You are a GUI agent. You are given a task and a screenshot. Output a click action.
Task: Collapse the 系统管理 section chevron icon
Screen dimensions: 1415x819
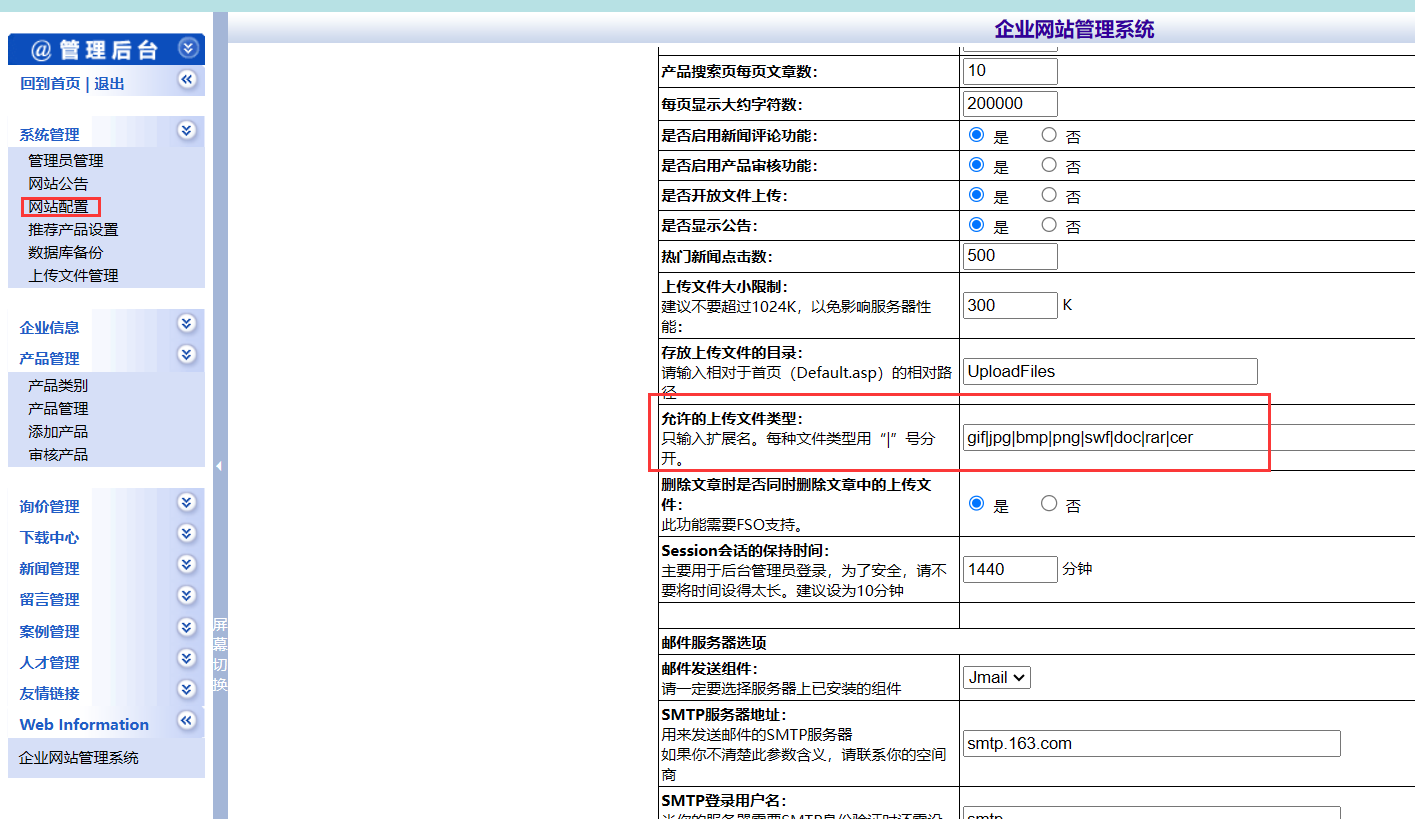(x=187, y=130)
